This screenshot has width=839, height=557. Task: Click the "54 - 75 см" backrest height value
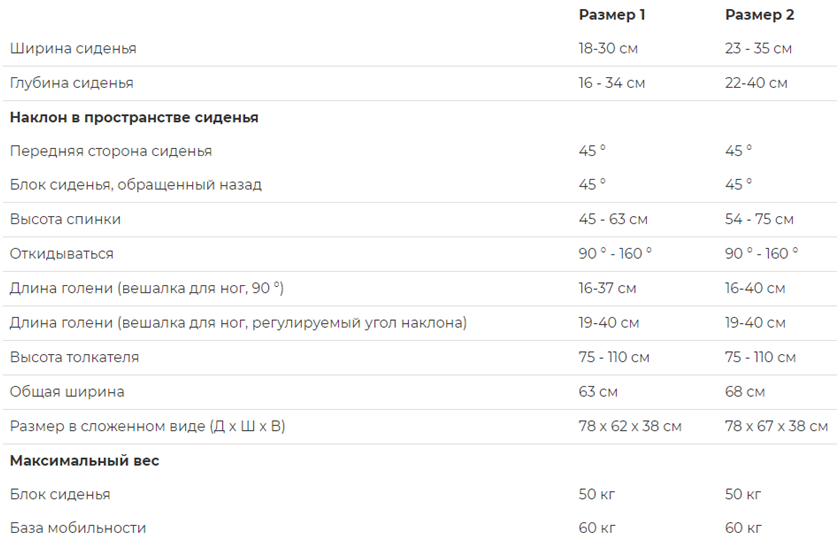[759, 219]
